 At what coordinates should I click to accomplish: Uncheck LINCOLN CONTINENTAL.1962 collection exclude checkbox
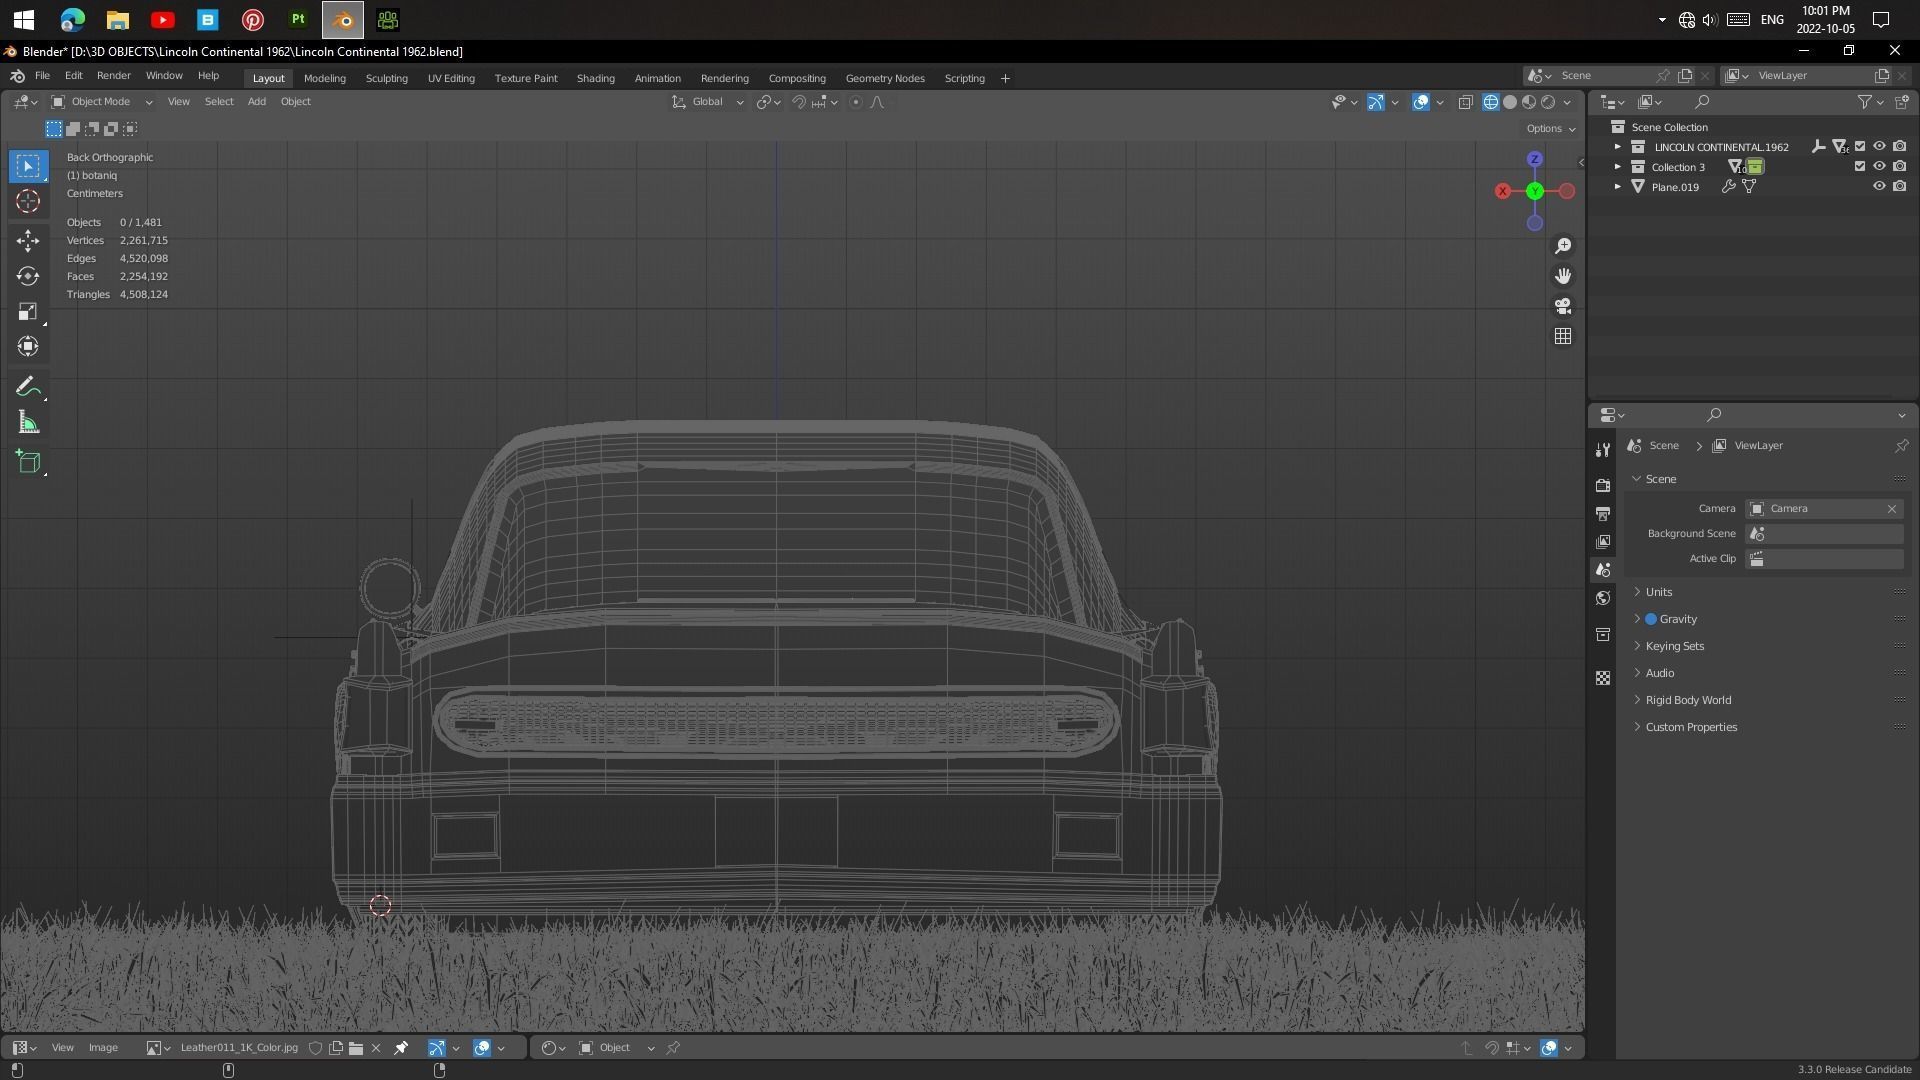[1860, 147]
